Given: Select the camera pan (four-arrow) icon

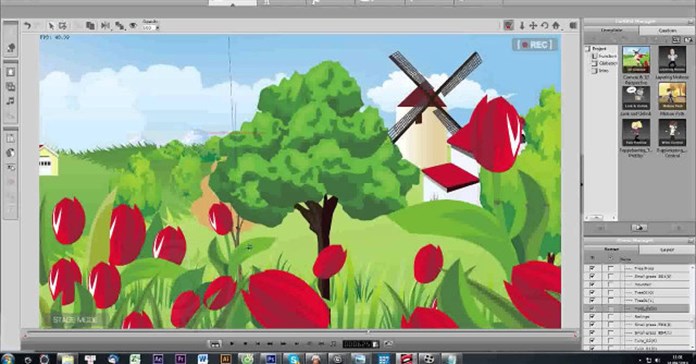Looking at the screenshot, I should coord(533,25).
